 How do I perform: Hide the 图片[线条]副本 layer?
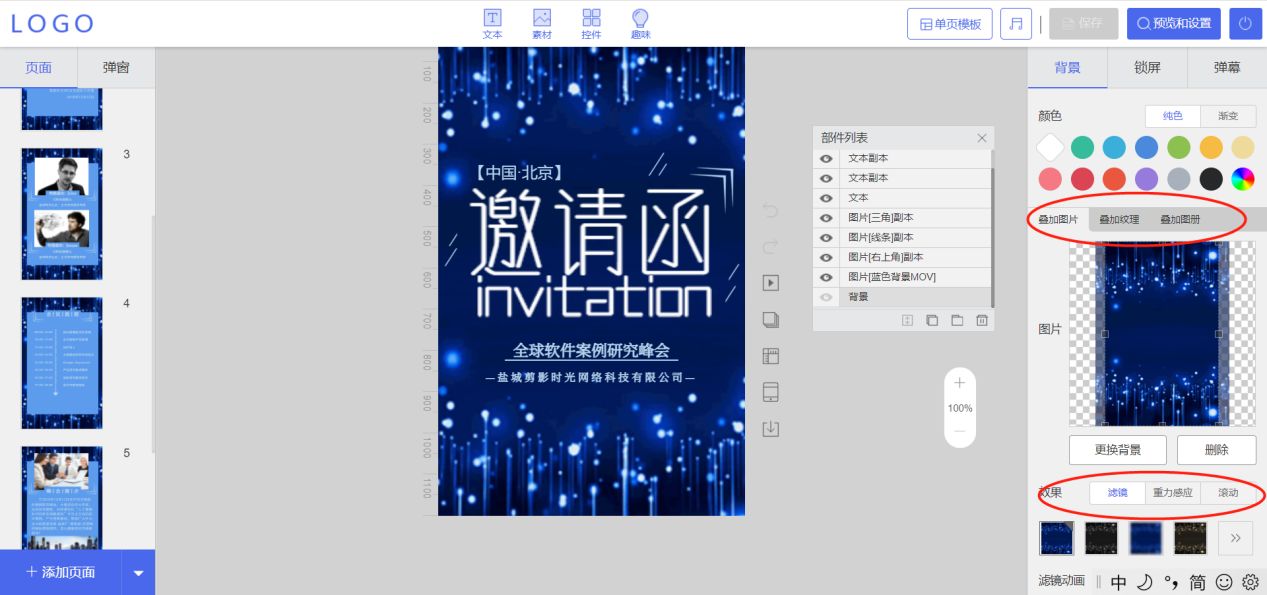(x=826, y=237)
